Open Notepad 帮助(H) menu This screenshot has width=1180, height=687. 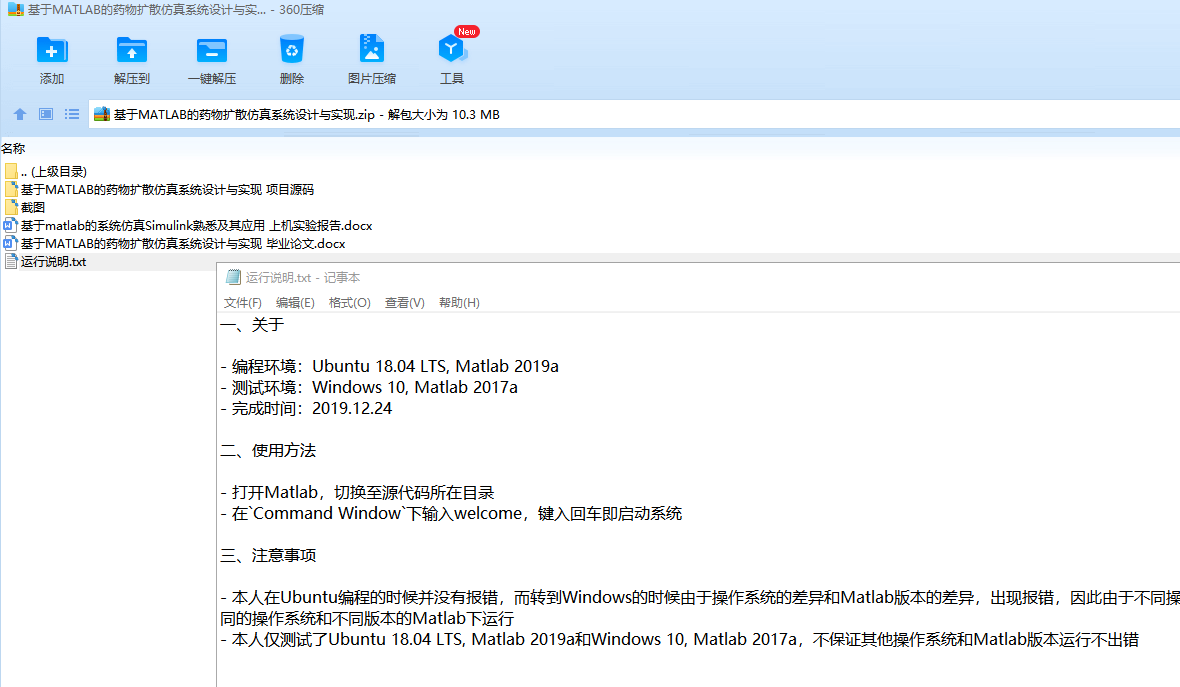click(459, 302)
